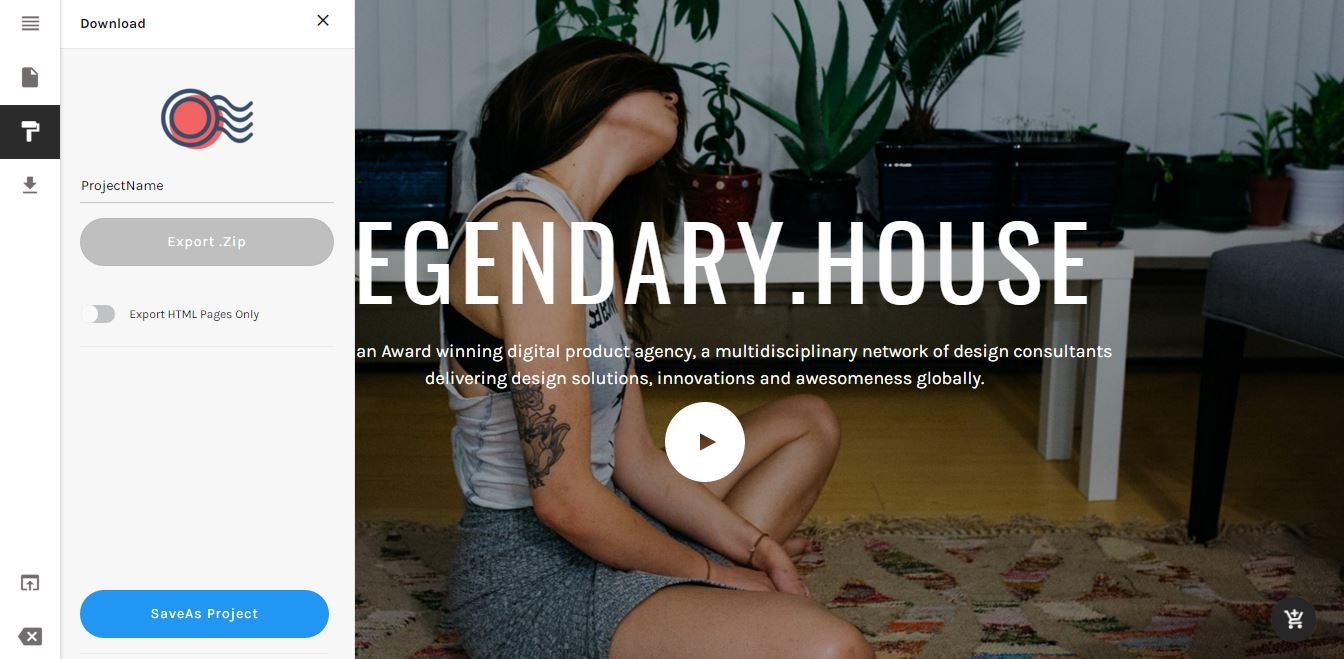This screenshot has height=659, width=1344.
Task: Click the SaveAs Project button
Action: coord(204,614)
